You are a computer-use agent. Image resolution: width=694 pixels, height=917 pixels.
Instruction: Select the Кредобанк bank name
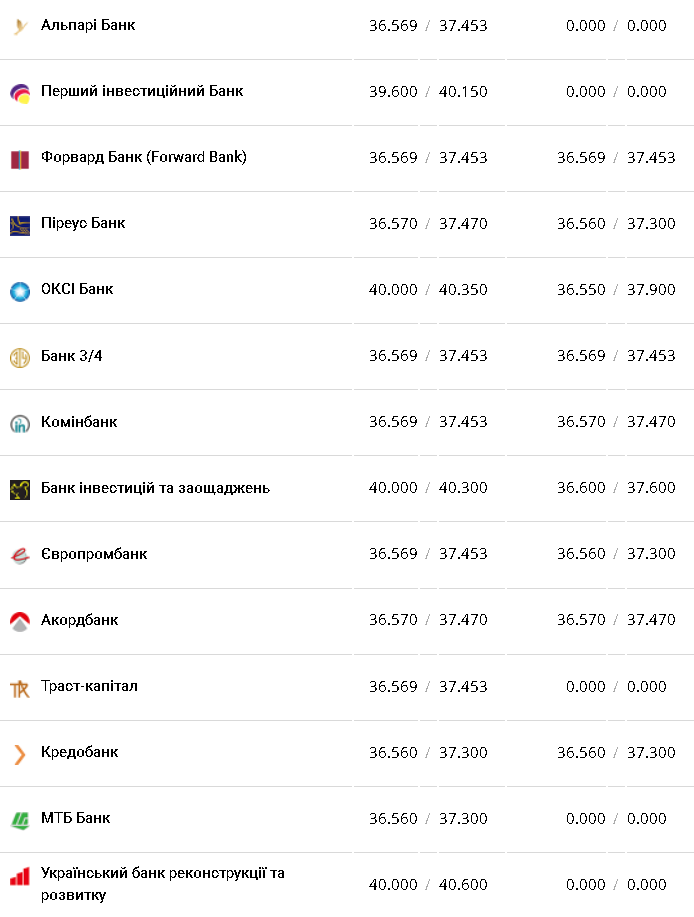[80, 752]
